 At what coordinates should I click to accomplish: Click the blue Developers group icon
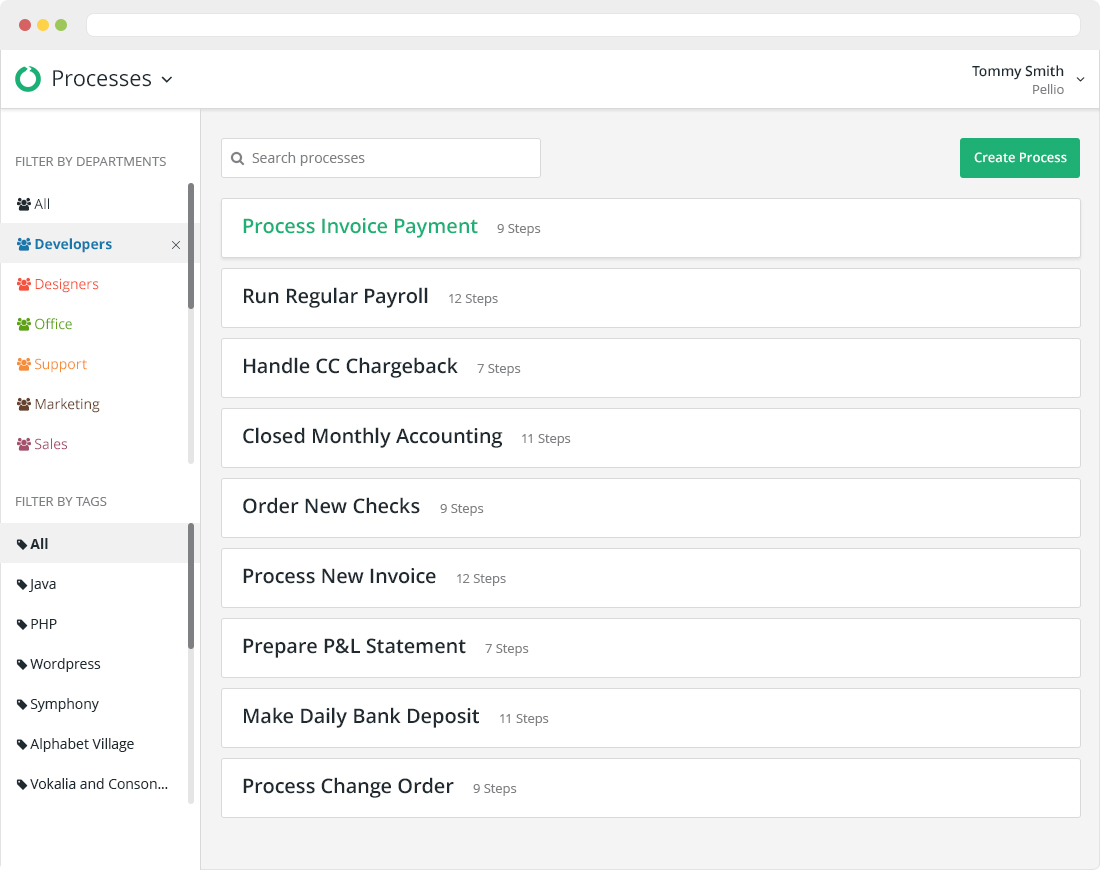click(x=24, y=244)
